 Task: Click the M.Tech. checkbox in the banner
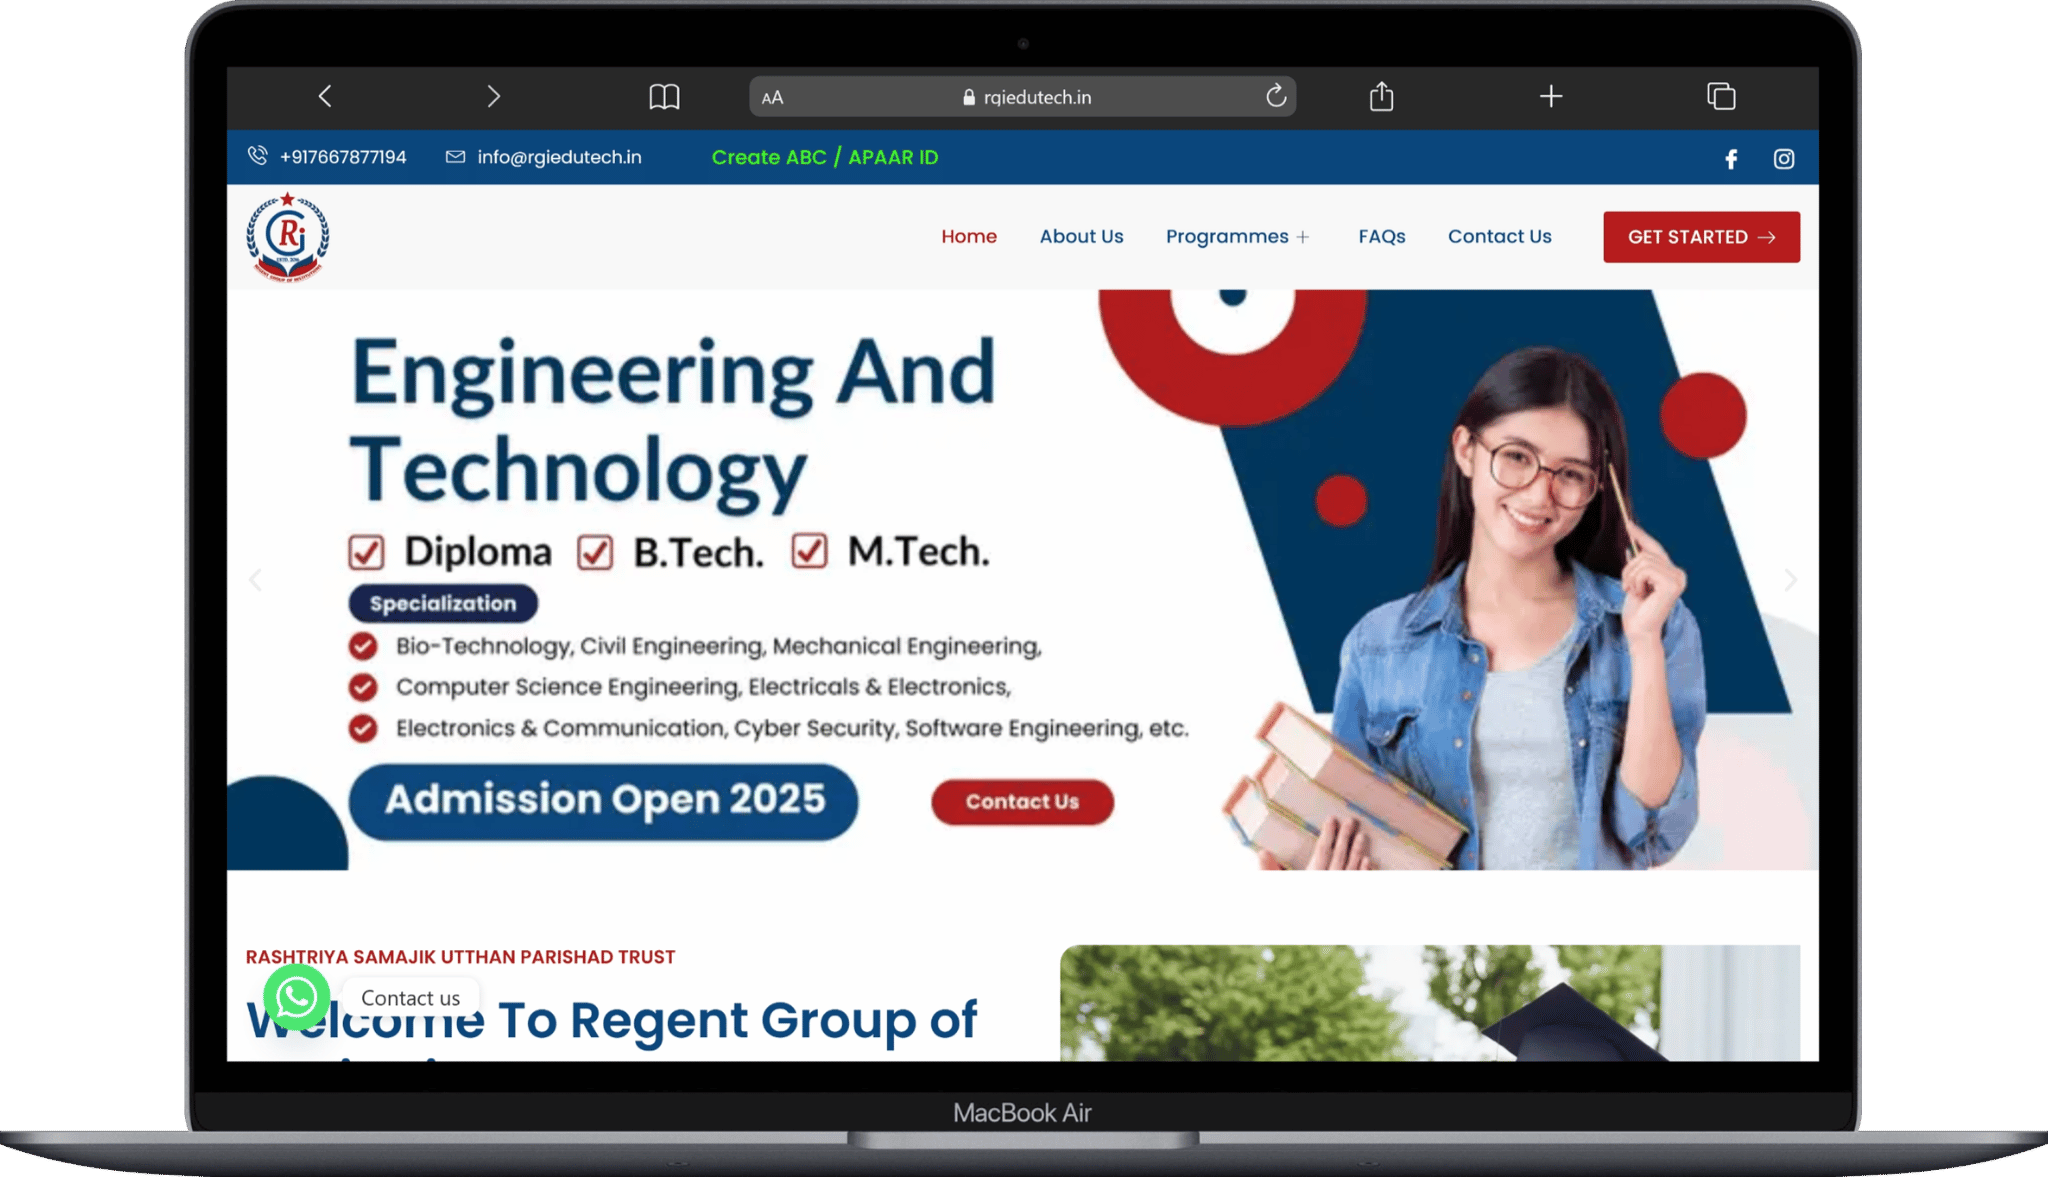(809, 551)
